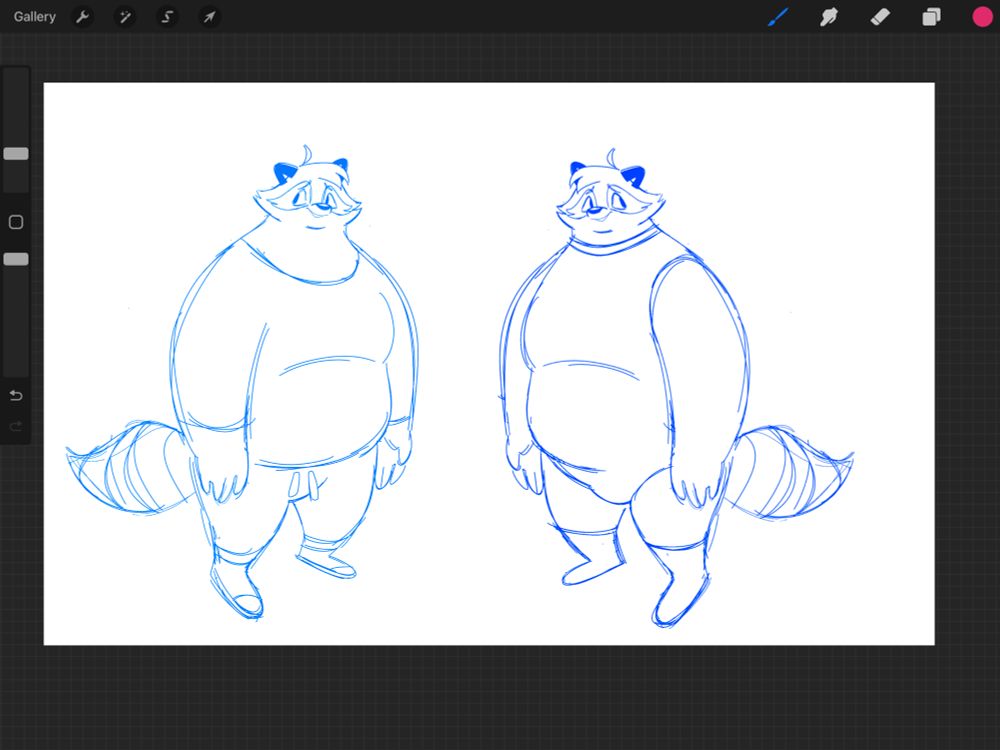Undo the last stroke
The image size is (1000, 750).
tap(16, 395)
